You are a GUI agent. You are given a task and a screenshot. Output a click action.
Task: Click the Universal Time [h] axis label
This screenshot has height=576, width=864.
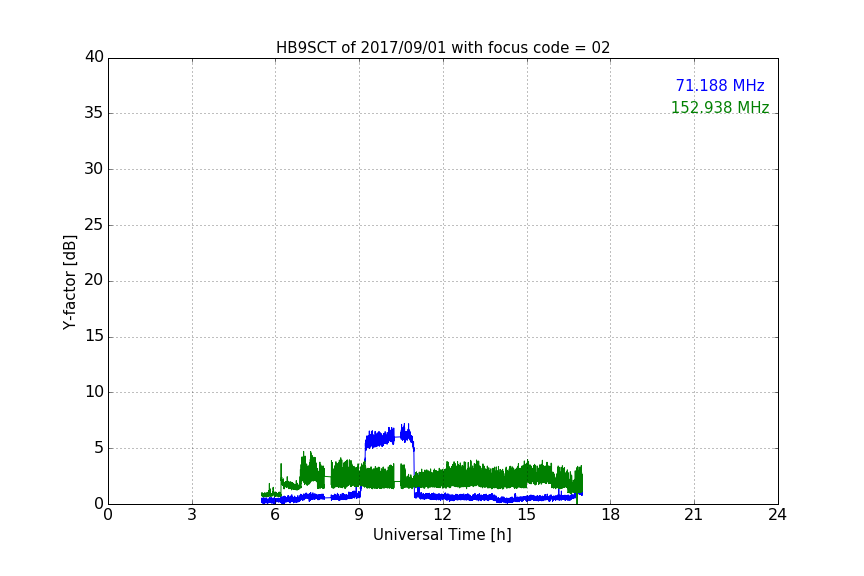pyautogui.click(x=442, y=535)
